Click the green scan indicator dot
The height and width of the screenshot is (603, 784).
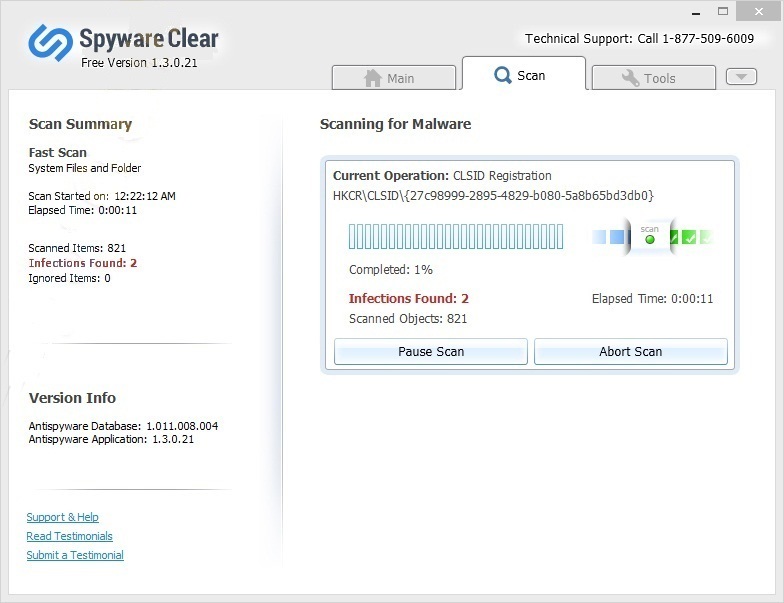[x=650, y=240]
